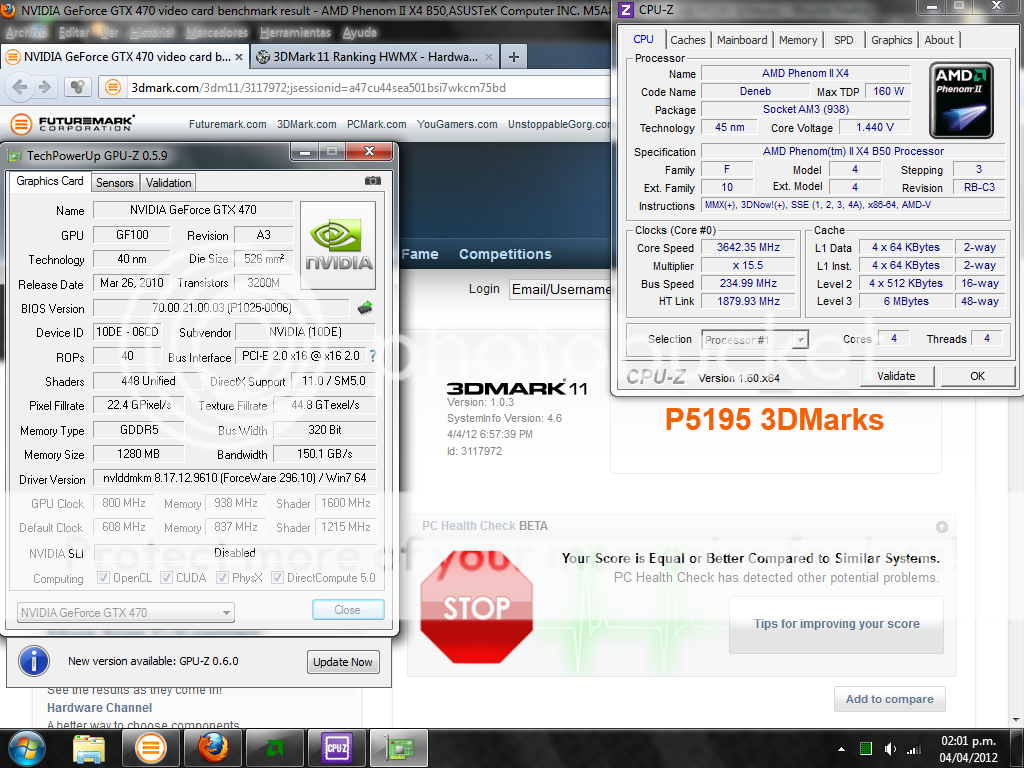Screen dimensions: 1024x768
Task: Open the Futuremark.com link
Action: (x=228, y=124)
